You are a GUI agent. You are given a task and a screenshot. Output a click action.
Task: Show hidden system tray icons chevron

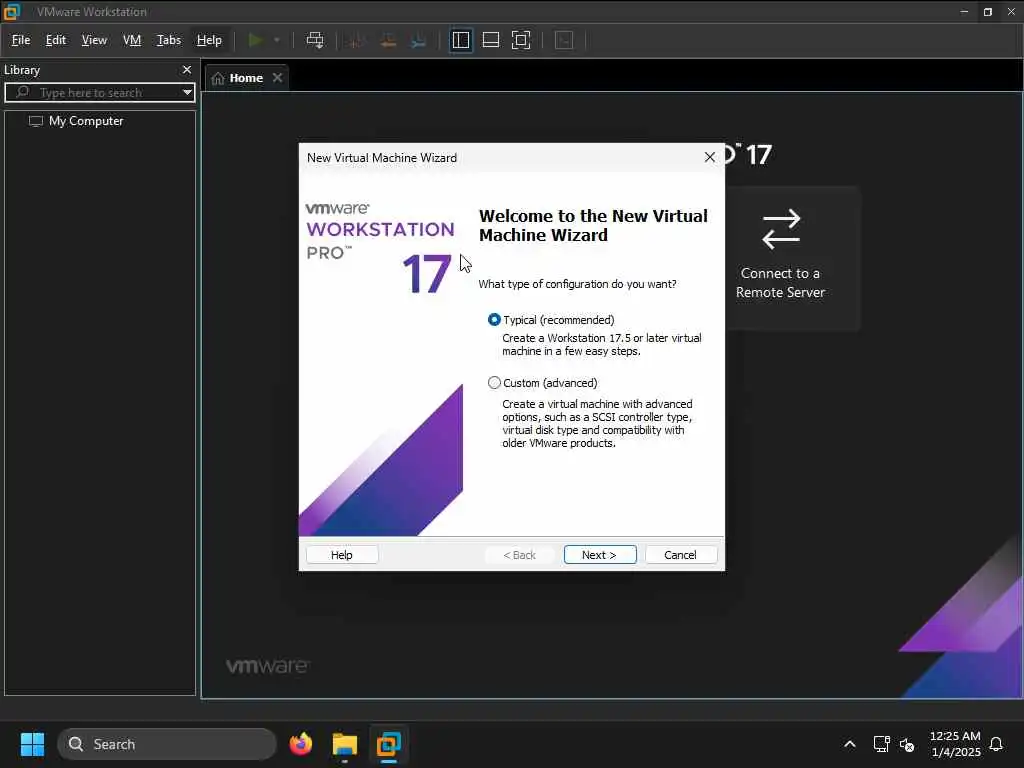[850, 744]
